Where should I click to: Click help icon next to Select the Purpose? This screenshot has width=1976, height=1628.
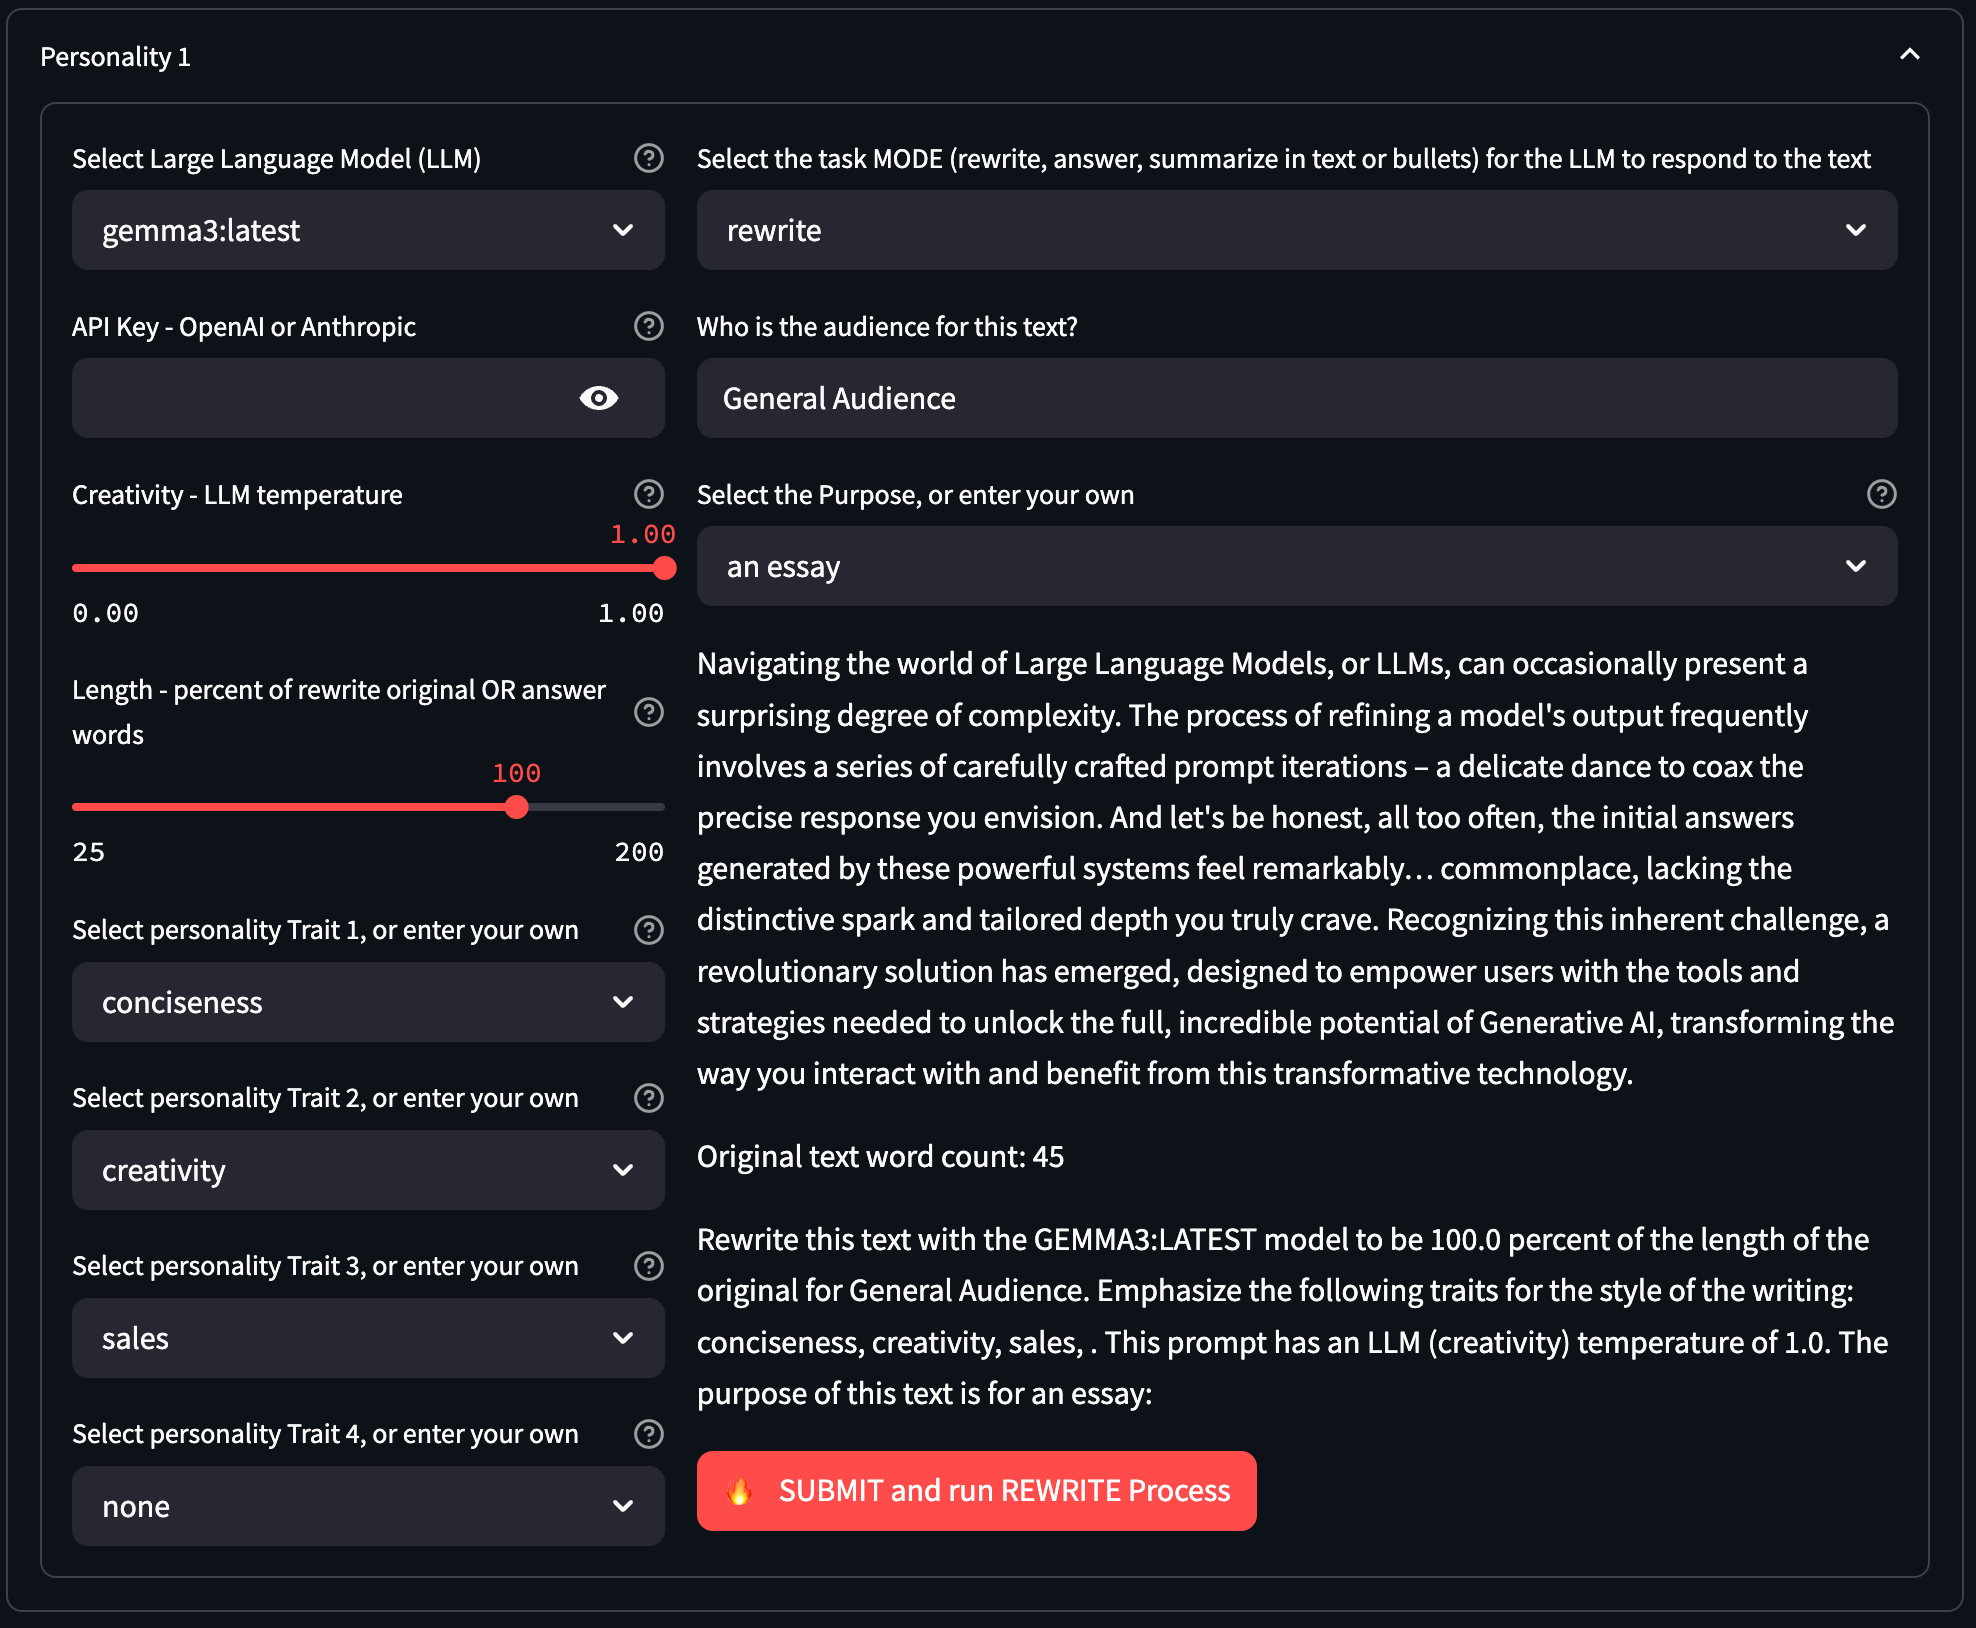click(1881, 494)
